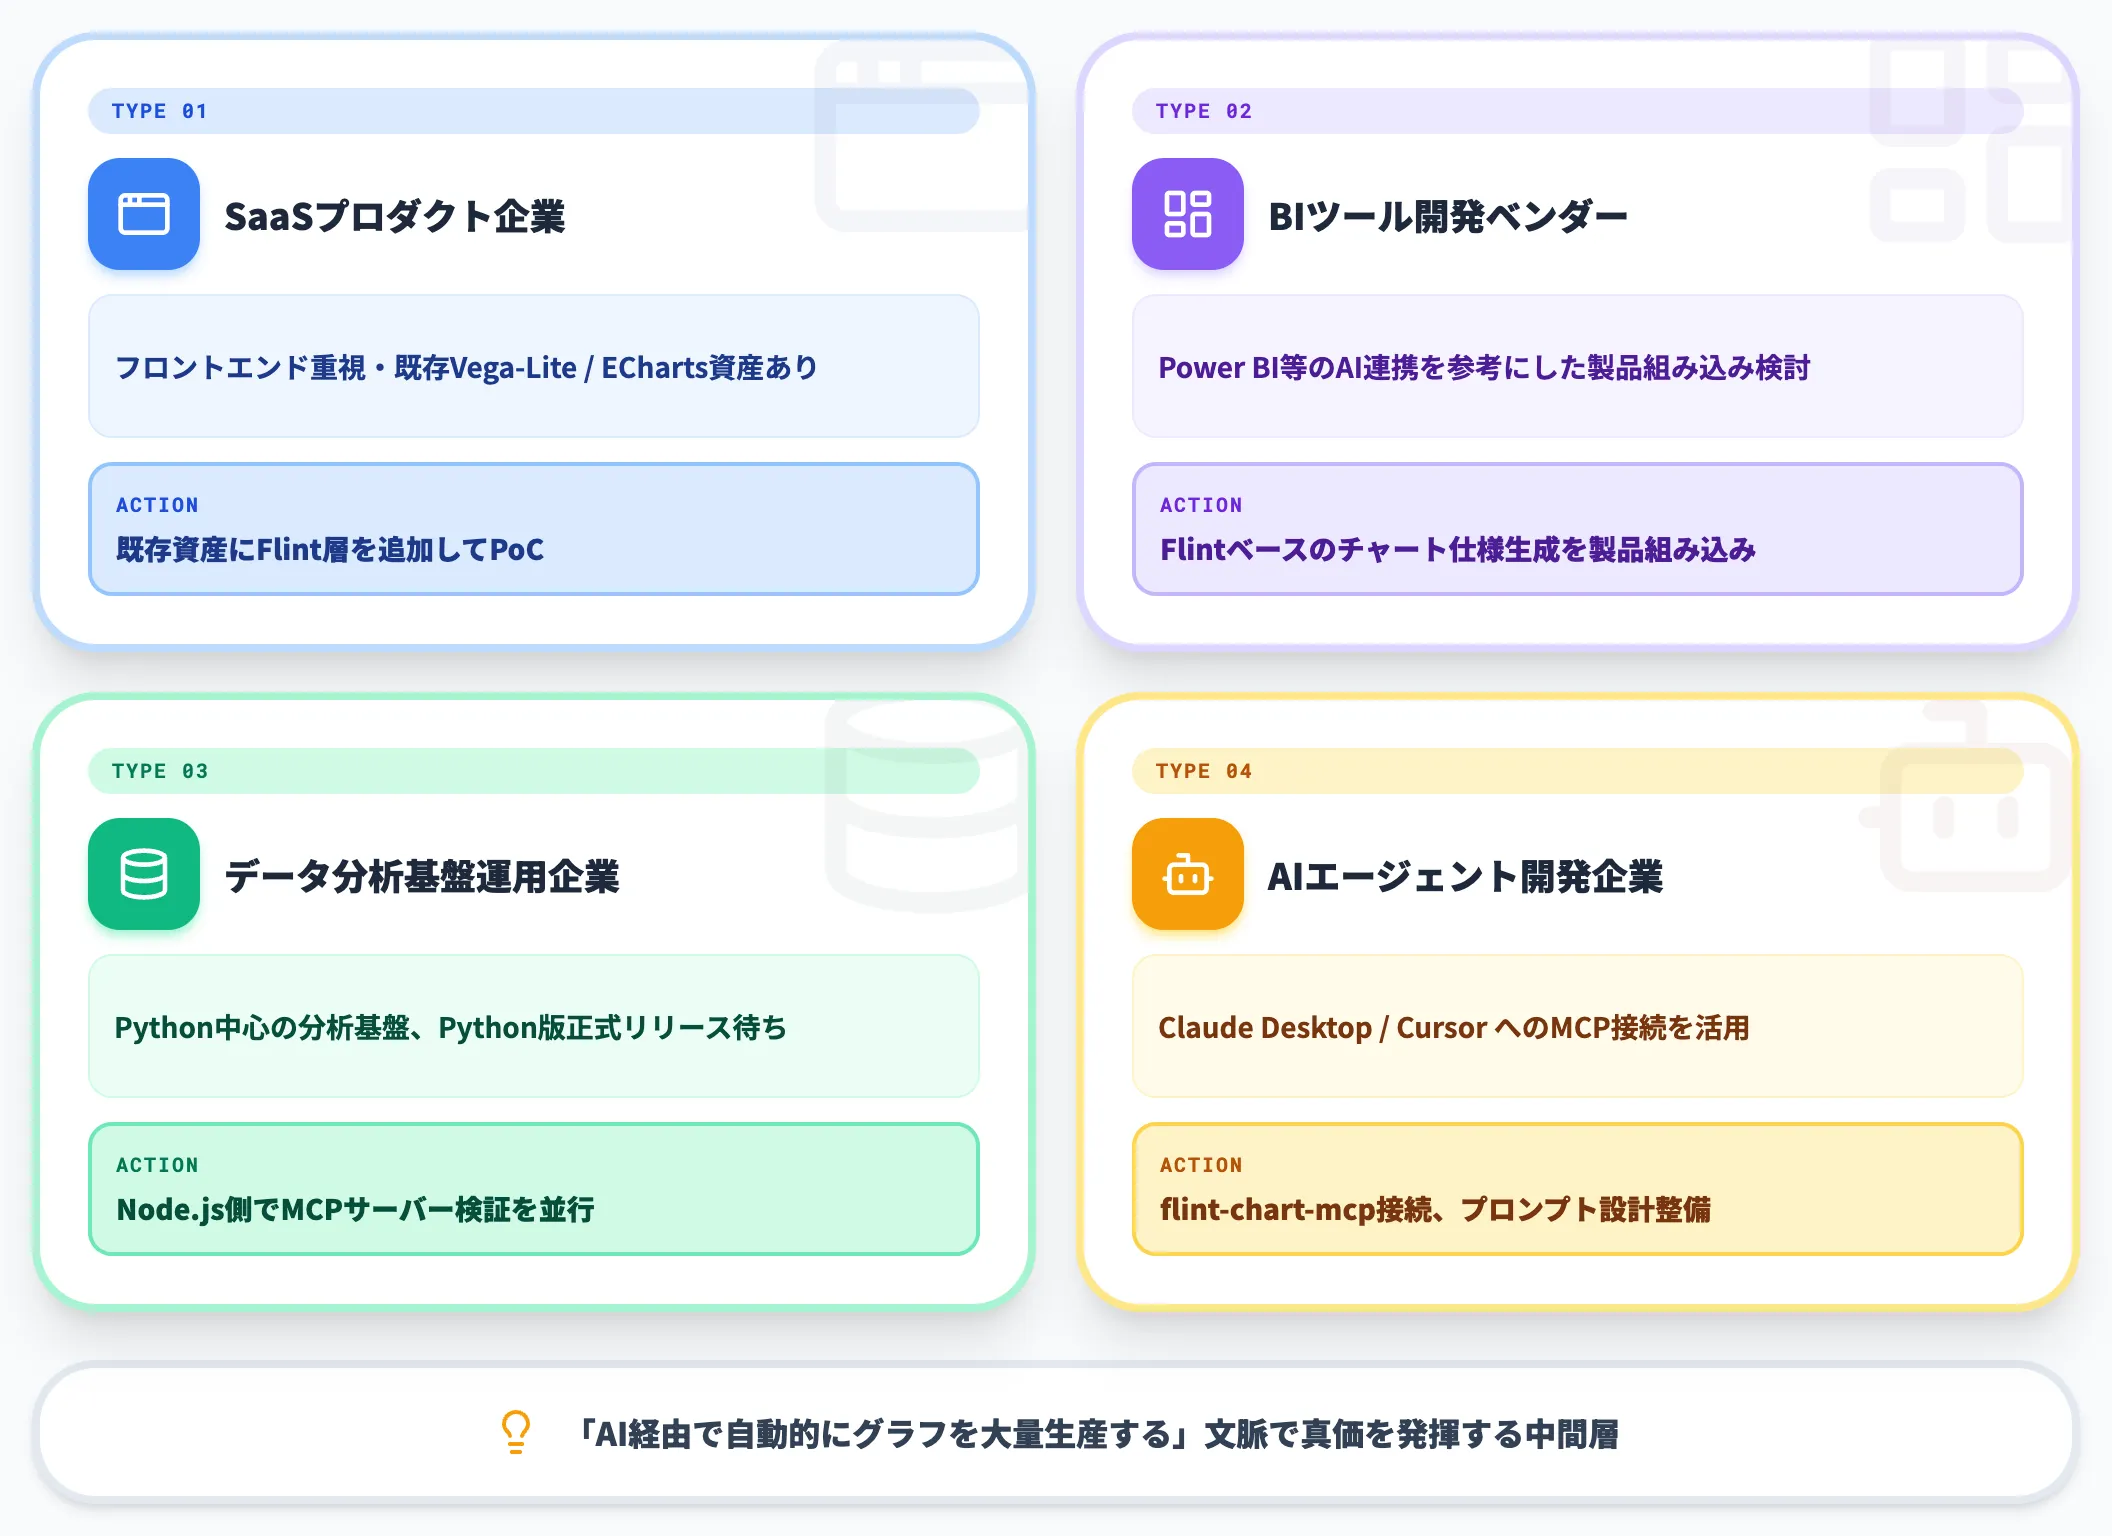Click the heading BIツール開発ベンダー
The width and height of the screenshot is (2112, 1536).
(1448, 216)
